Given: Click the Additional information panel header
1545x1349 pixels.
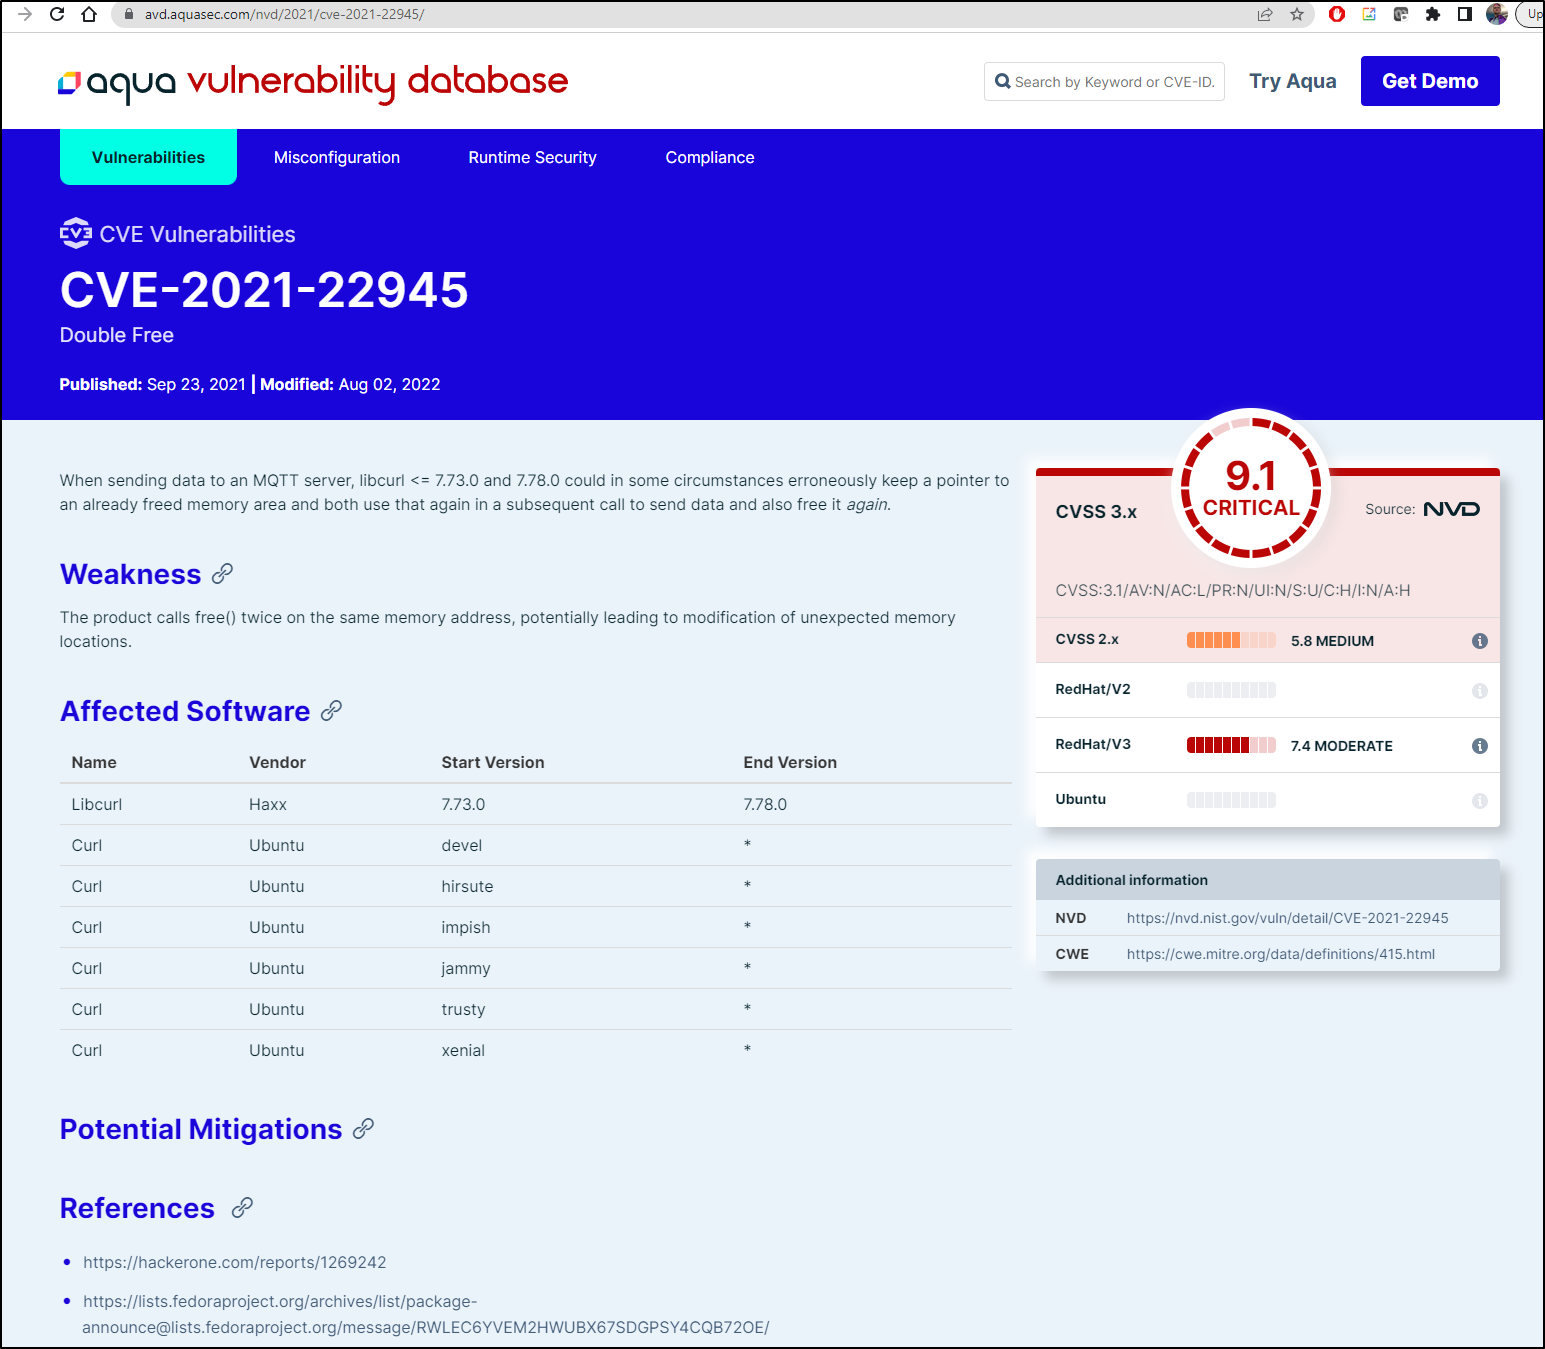Looking at the screenshot, I should [x=1268, y=880].
